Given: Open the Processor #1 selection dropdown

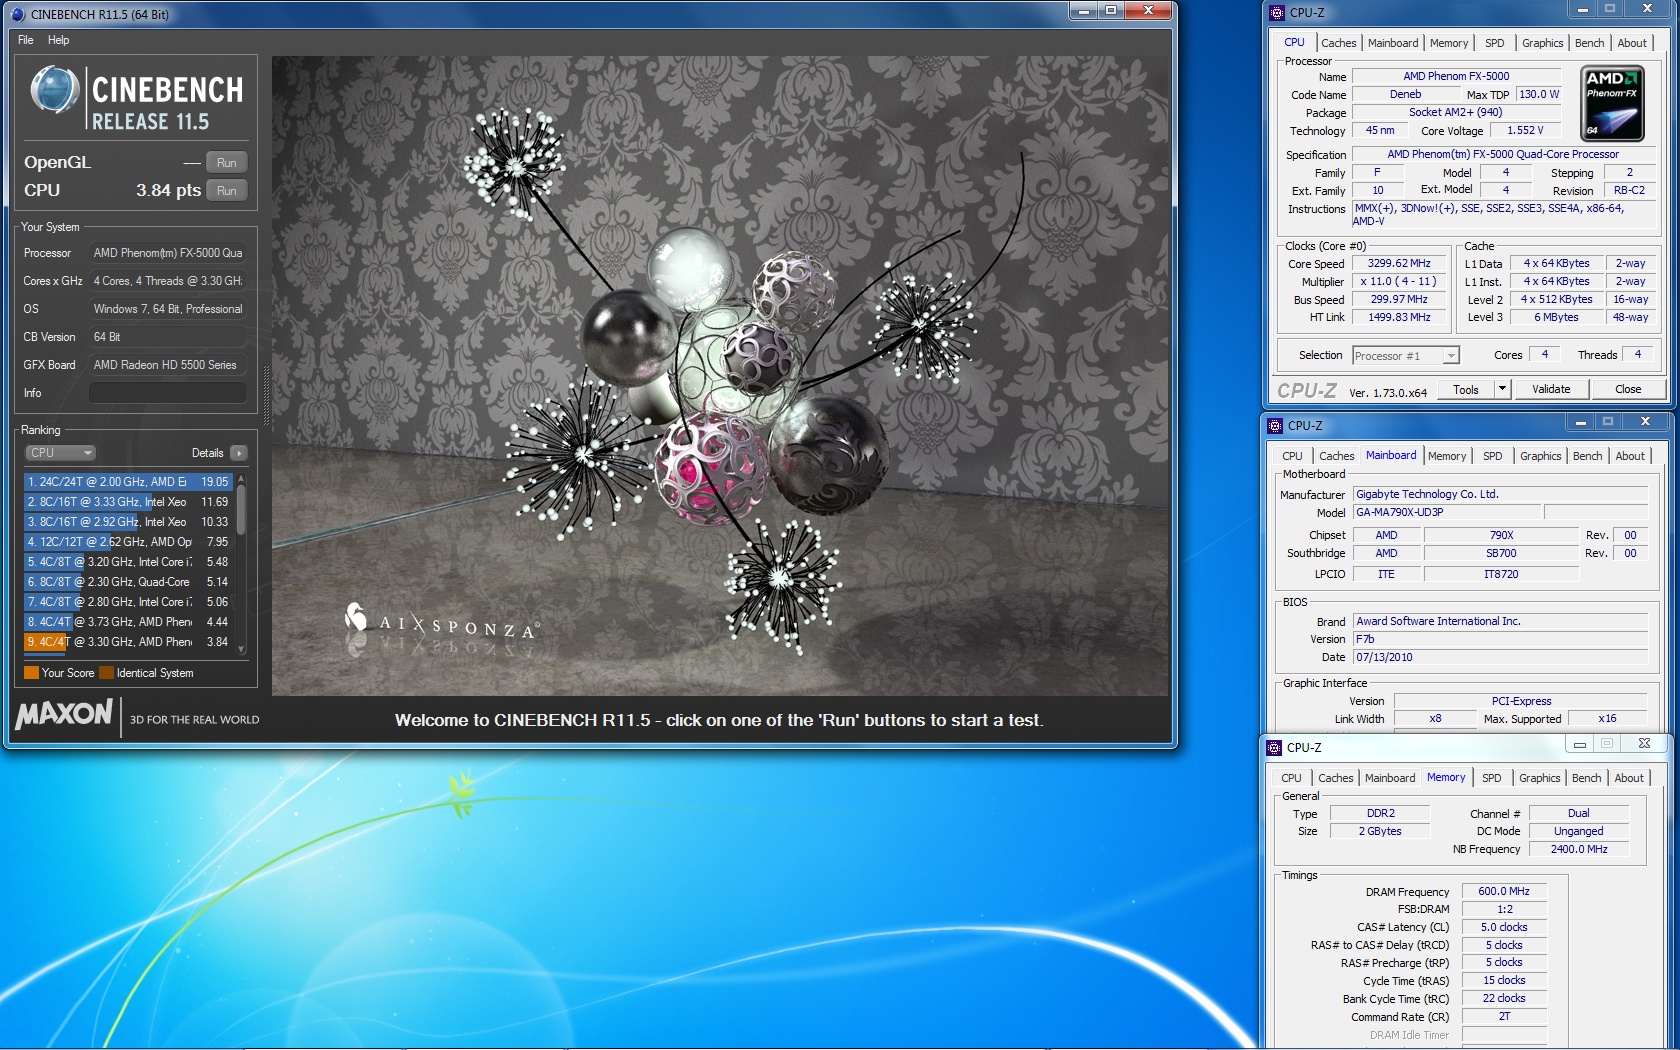Looking at the screenshot, I should pyautogui.click(x=1406, y=356).
